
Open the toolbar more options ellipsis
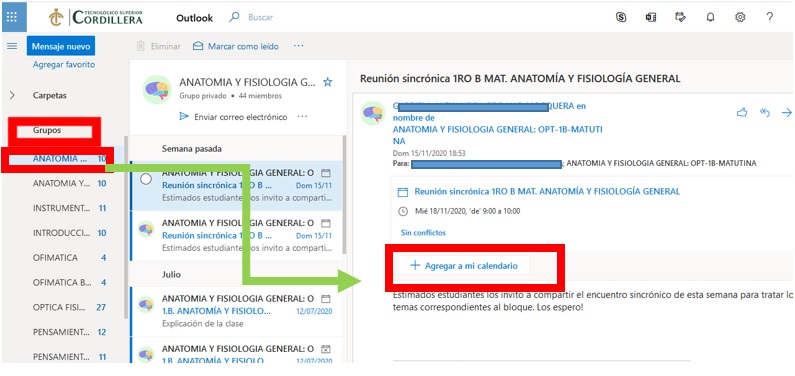click(x=299, y=46)
